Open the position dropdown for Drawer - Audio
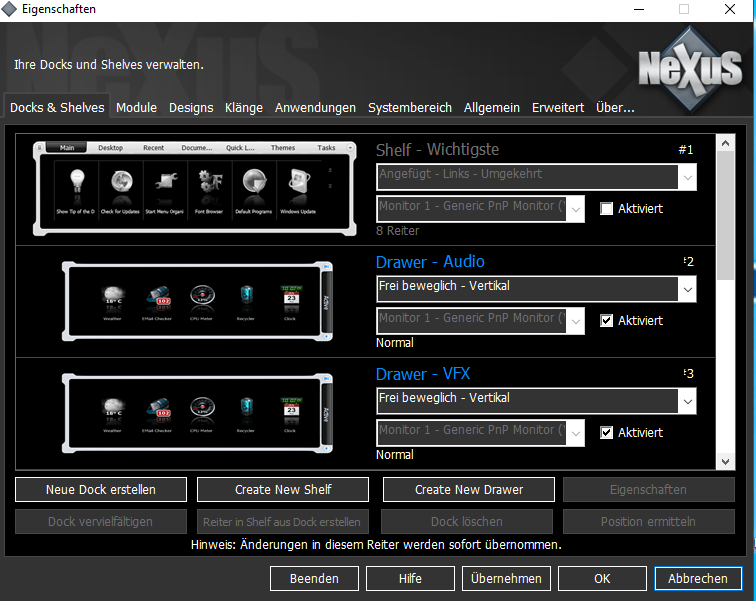This screenshot has width=756, height=601. click(x=686, y=289)
